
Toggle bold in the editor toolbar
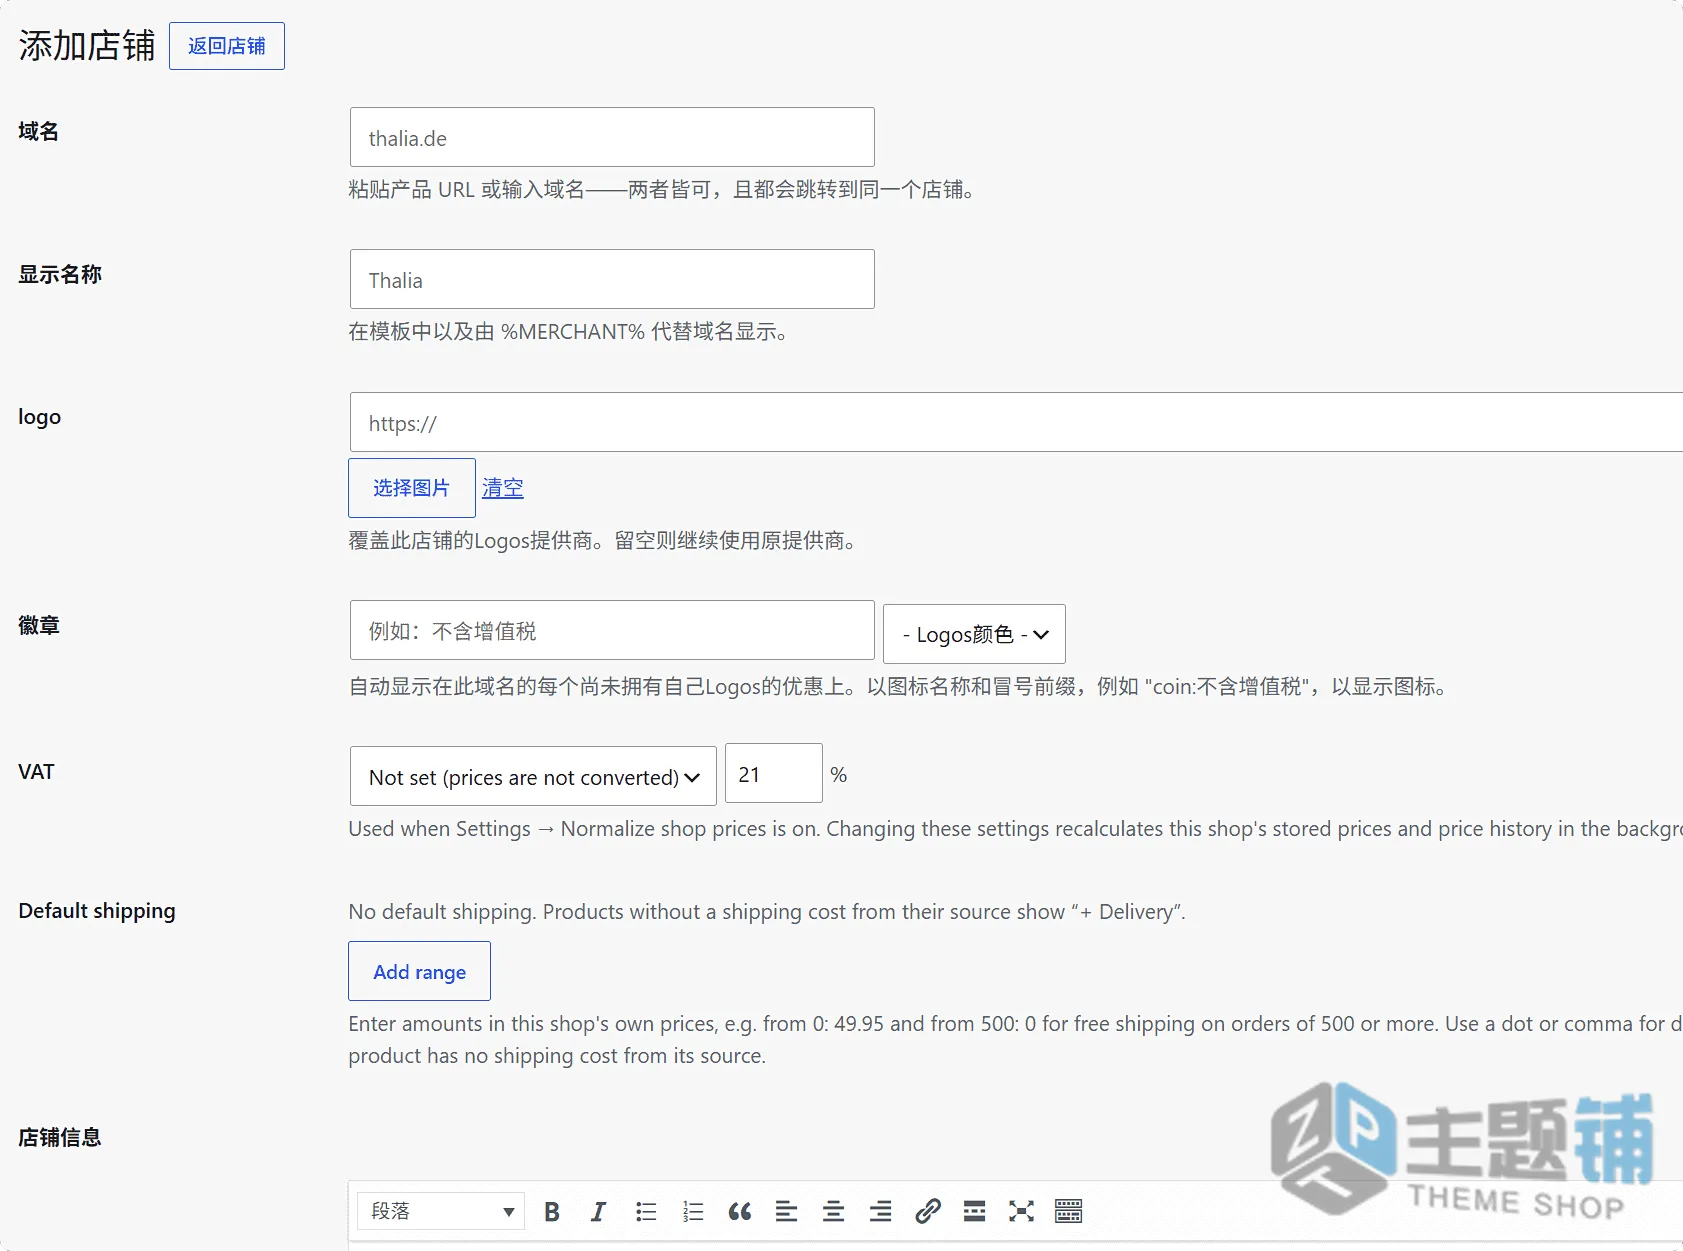click(x=551, y=1212)
